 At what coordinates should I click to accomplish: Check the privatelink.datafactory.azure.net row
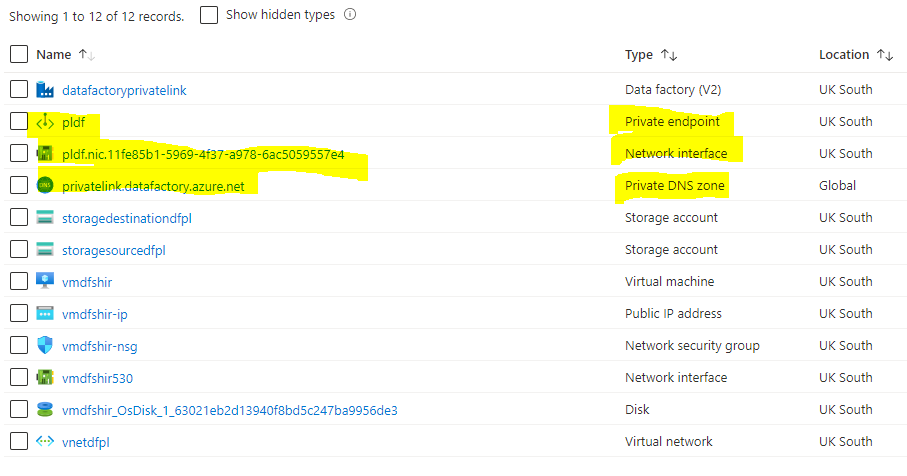(x=19, y=185)
